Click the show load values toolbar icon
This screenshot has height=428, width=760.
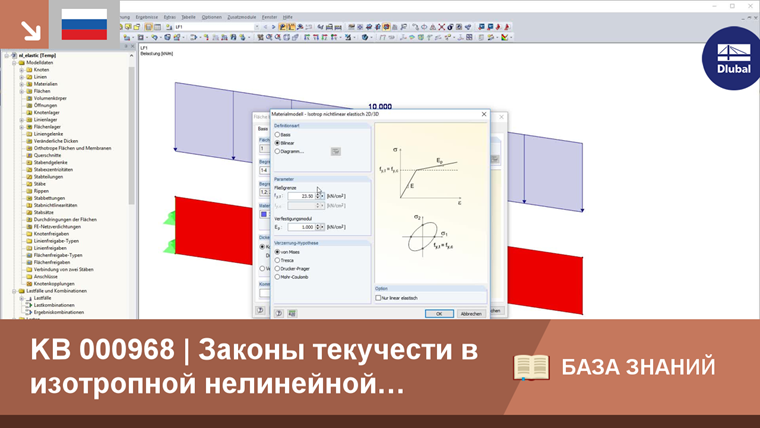(x=291, y=27)
